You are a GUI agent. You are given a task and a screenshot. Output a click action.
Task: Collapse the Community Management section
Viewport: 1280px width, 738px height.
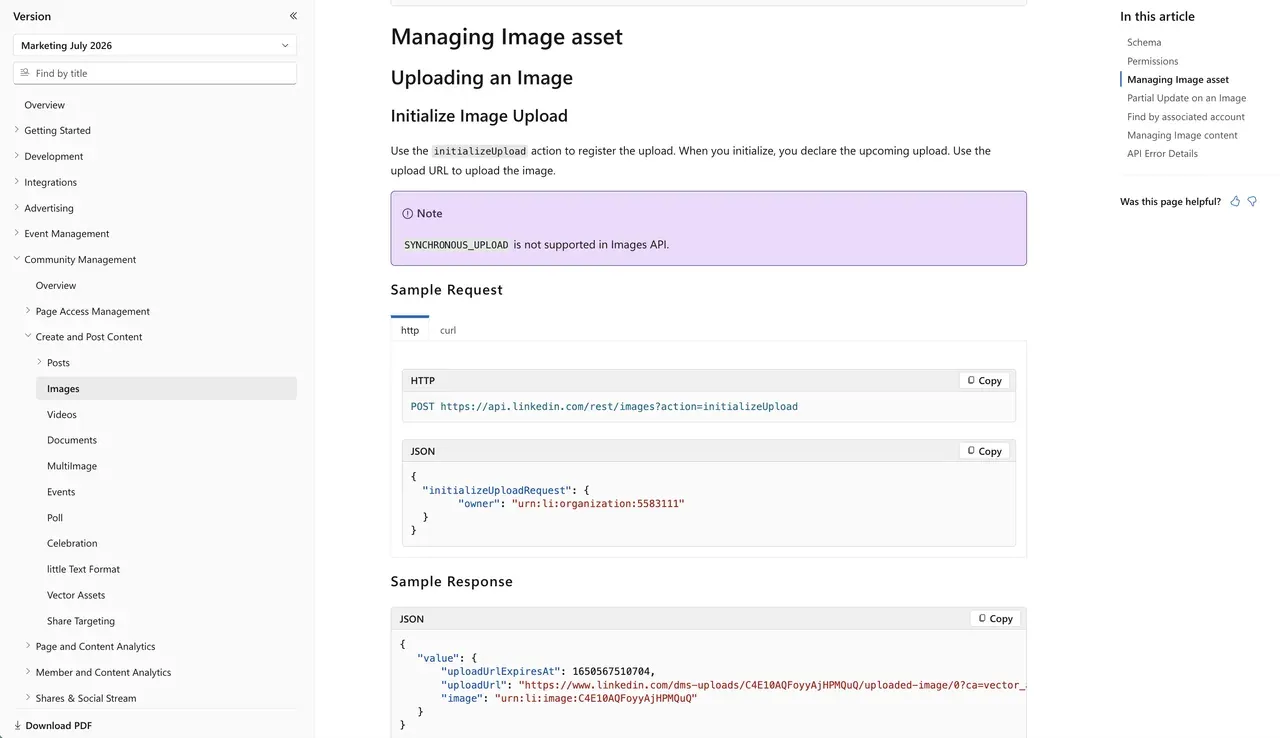click(17, 259)
